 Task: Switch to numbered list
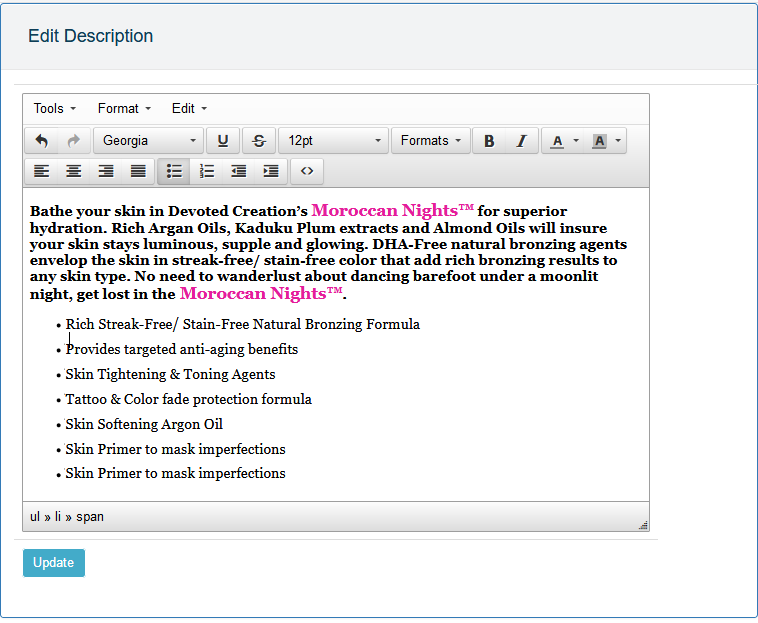coord(206,171)
